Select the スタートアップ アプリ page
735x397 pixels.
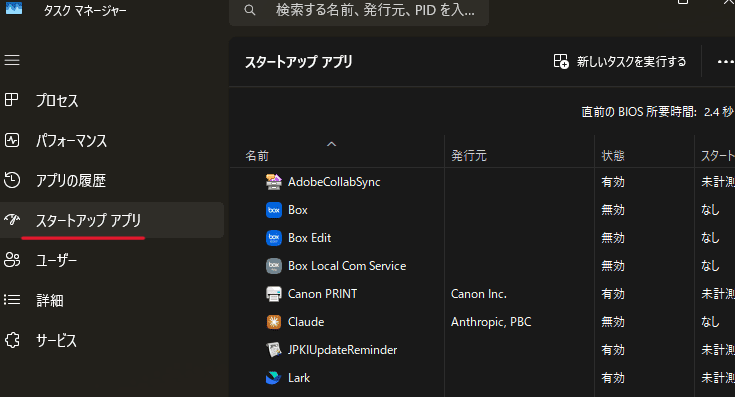coord(89,220)
